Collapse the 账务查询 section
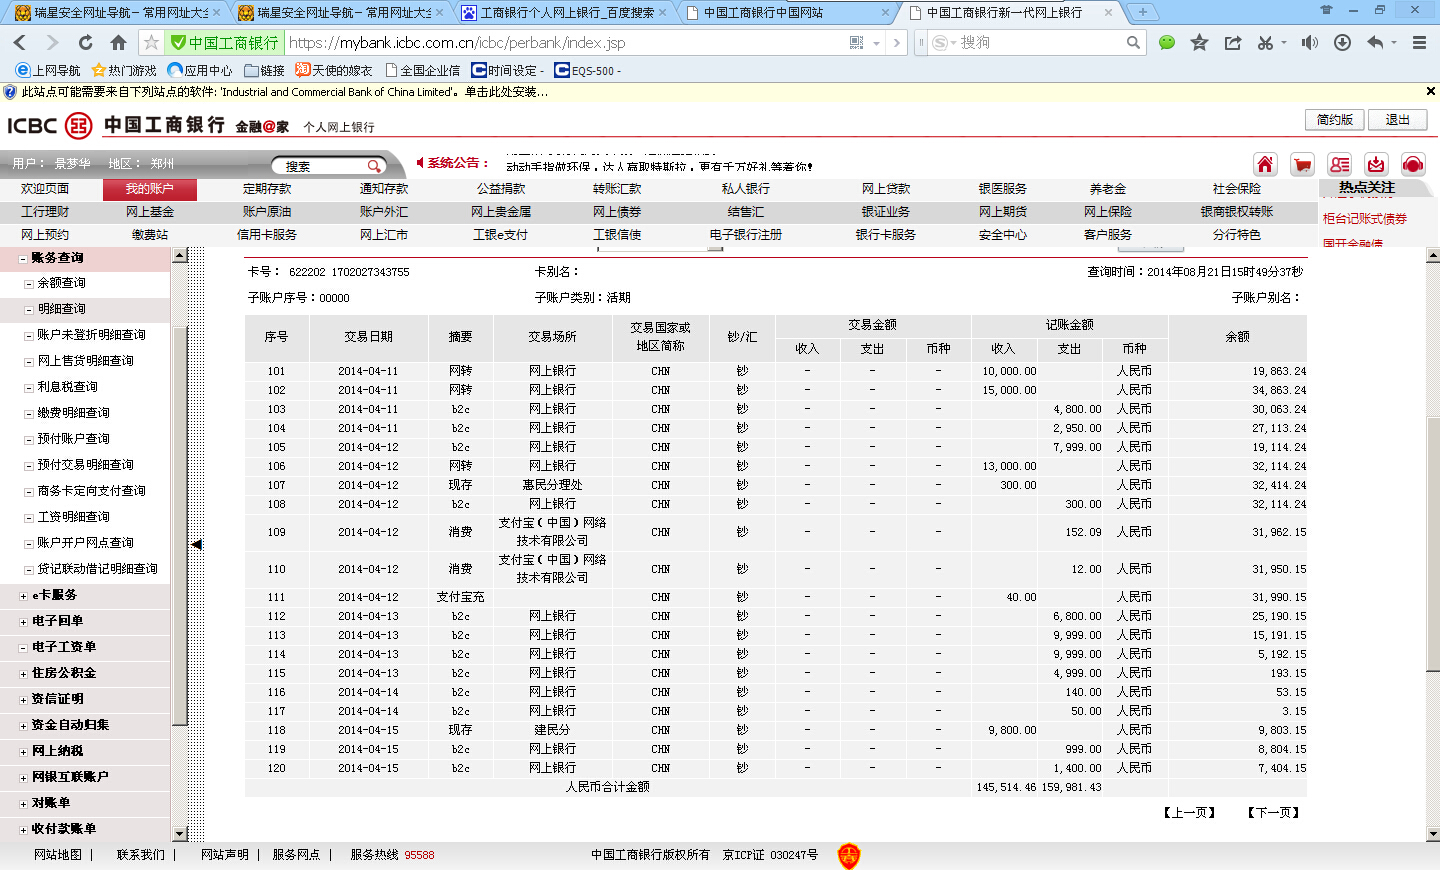 (23, 258)
